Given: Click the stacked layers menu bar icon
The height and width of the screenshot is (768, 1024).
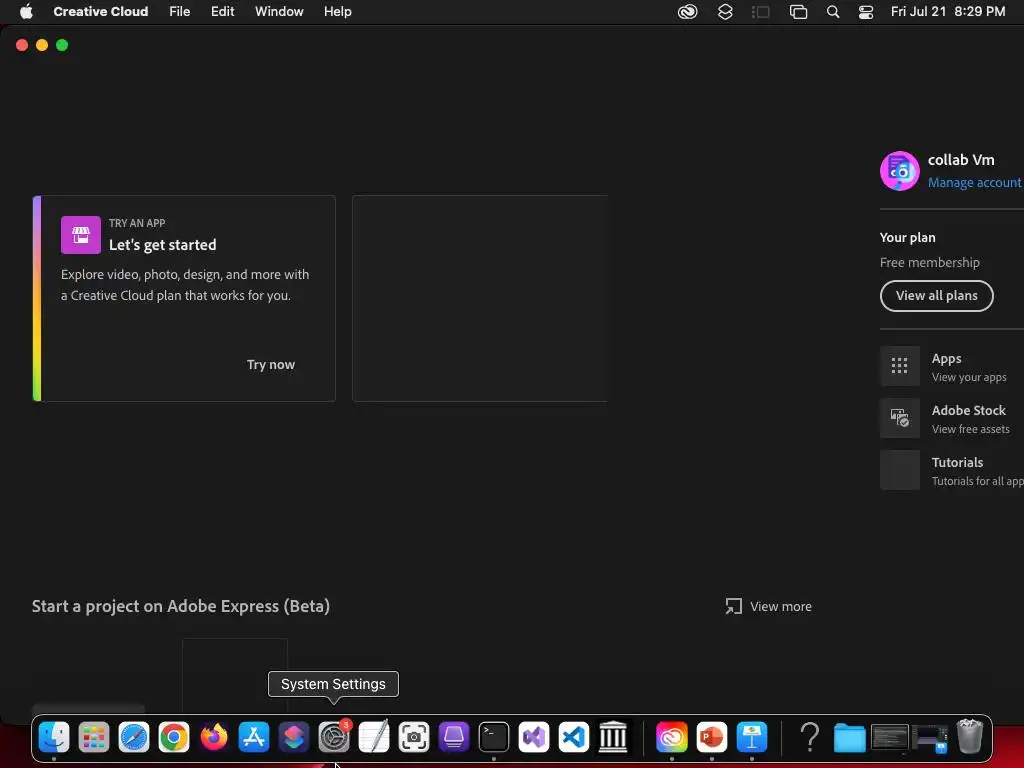Looking at the screenshot, I should click(x=725, y=12).
